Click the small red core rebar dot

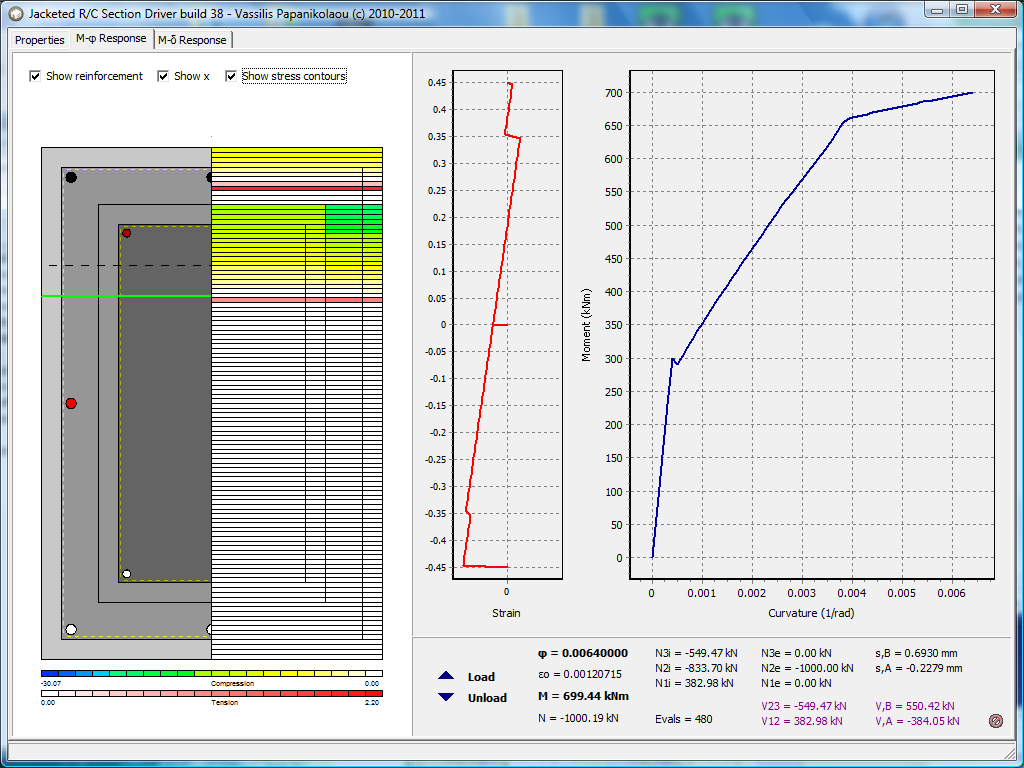tap(127, 233)
